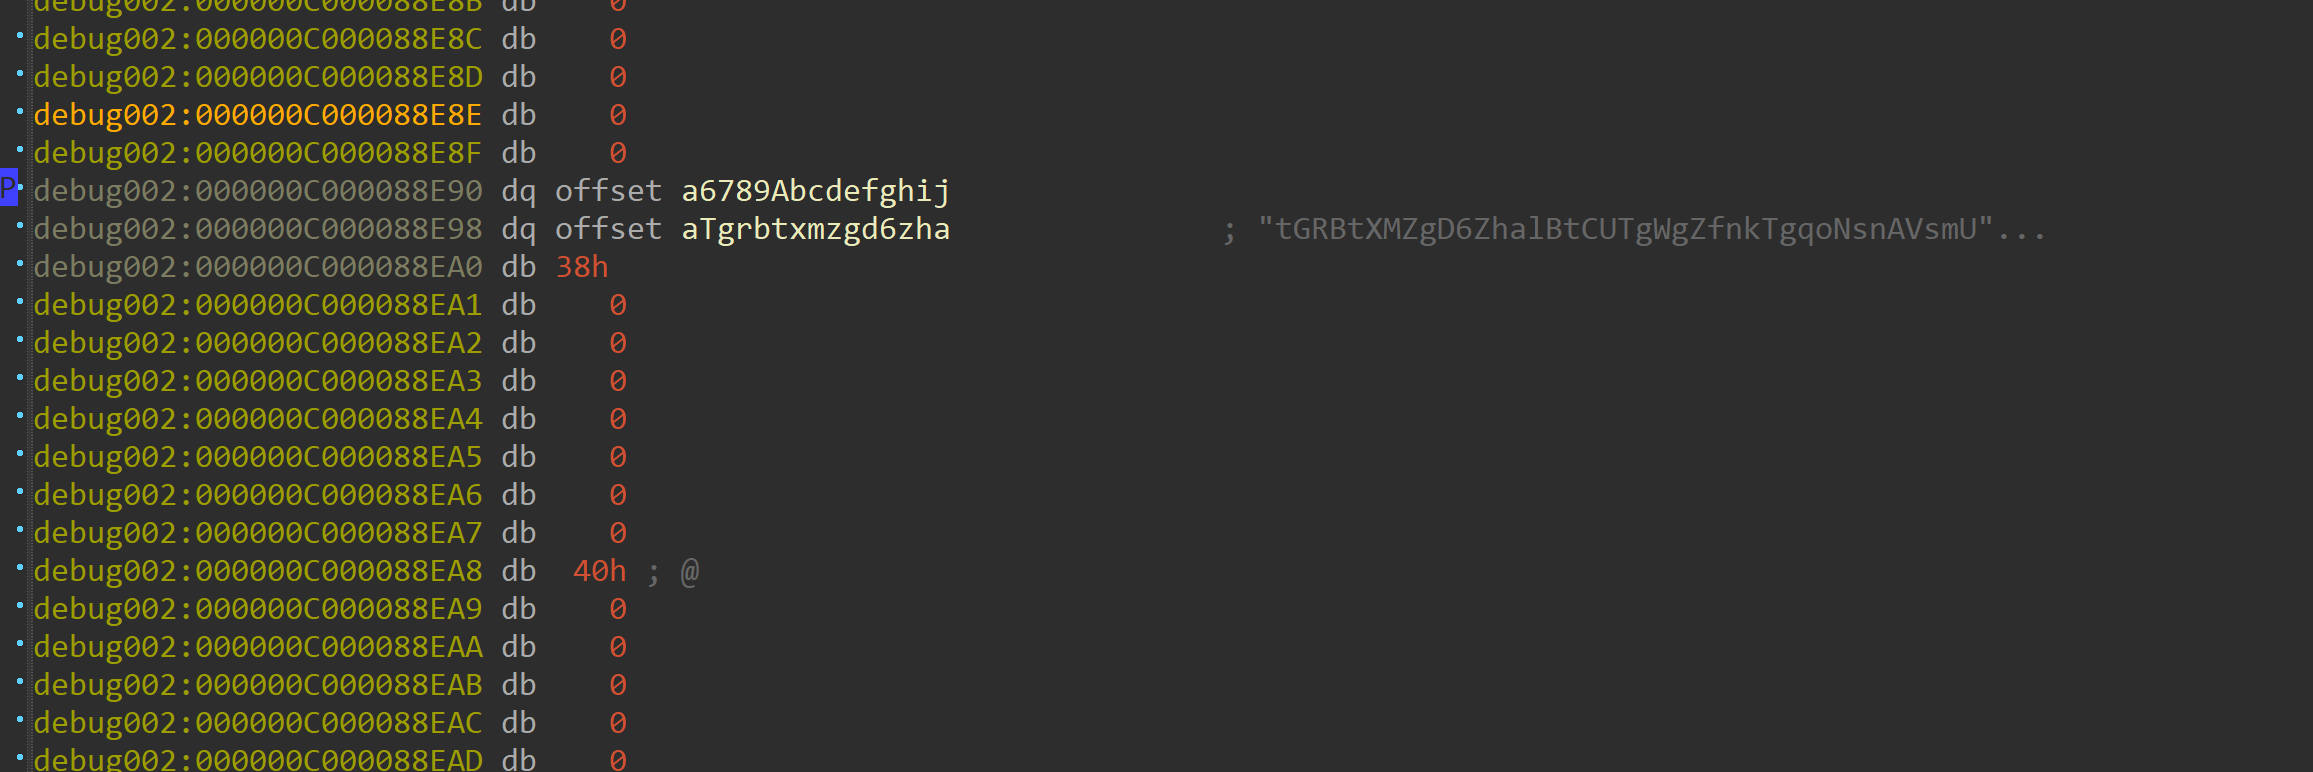Select the 38h byte value

[582, 267]
